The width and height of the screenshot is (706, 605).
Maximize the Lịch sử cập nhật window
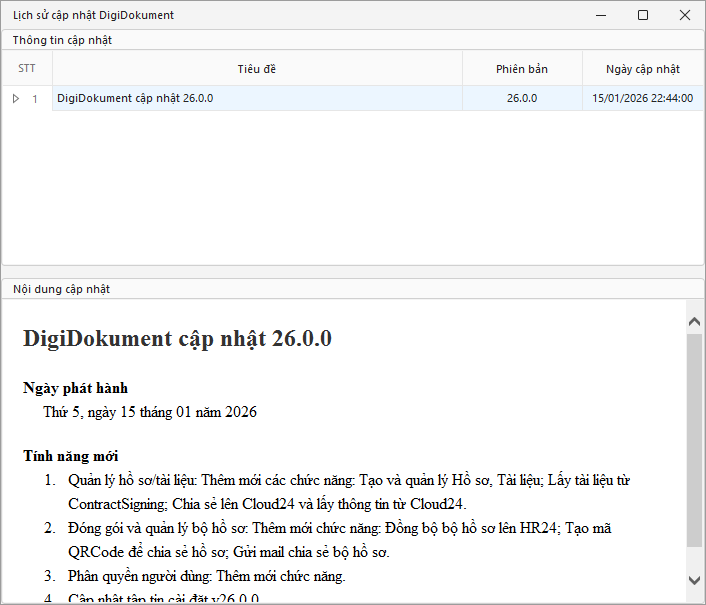pyautogui.click(x=643, y=15)
